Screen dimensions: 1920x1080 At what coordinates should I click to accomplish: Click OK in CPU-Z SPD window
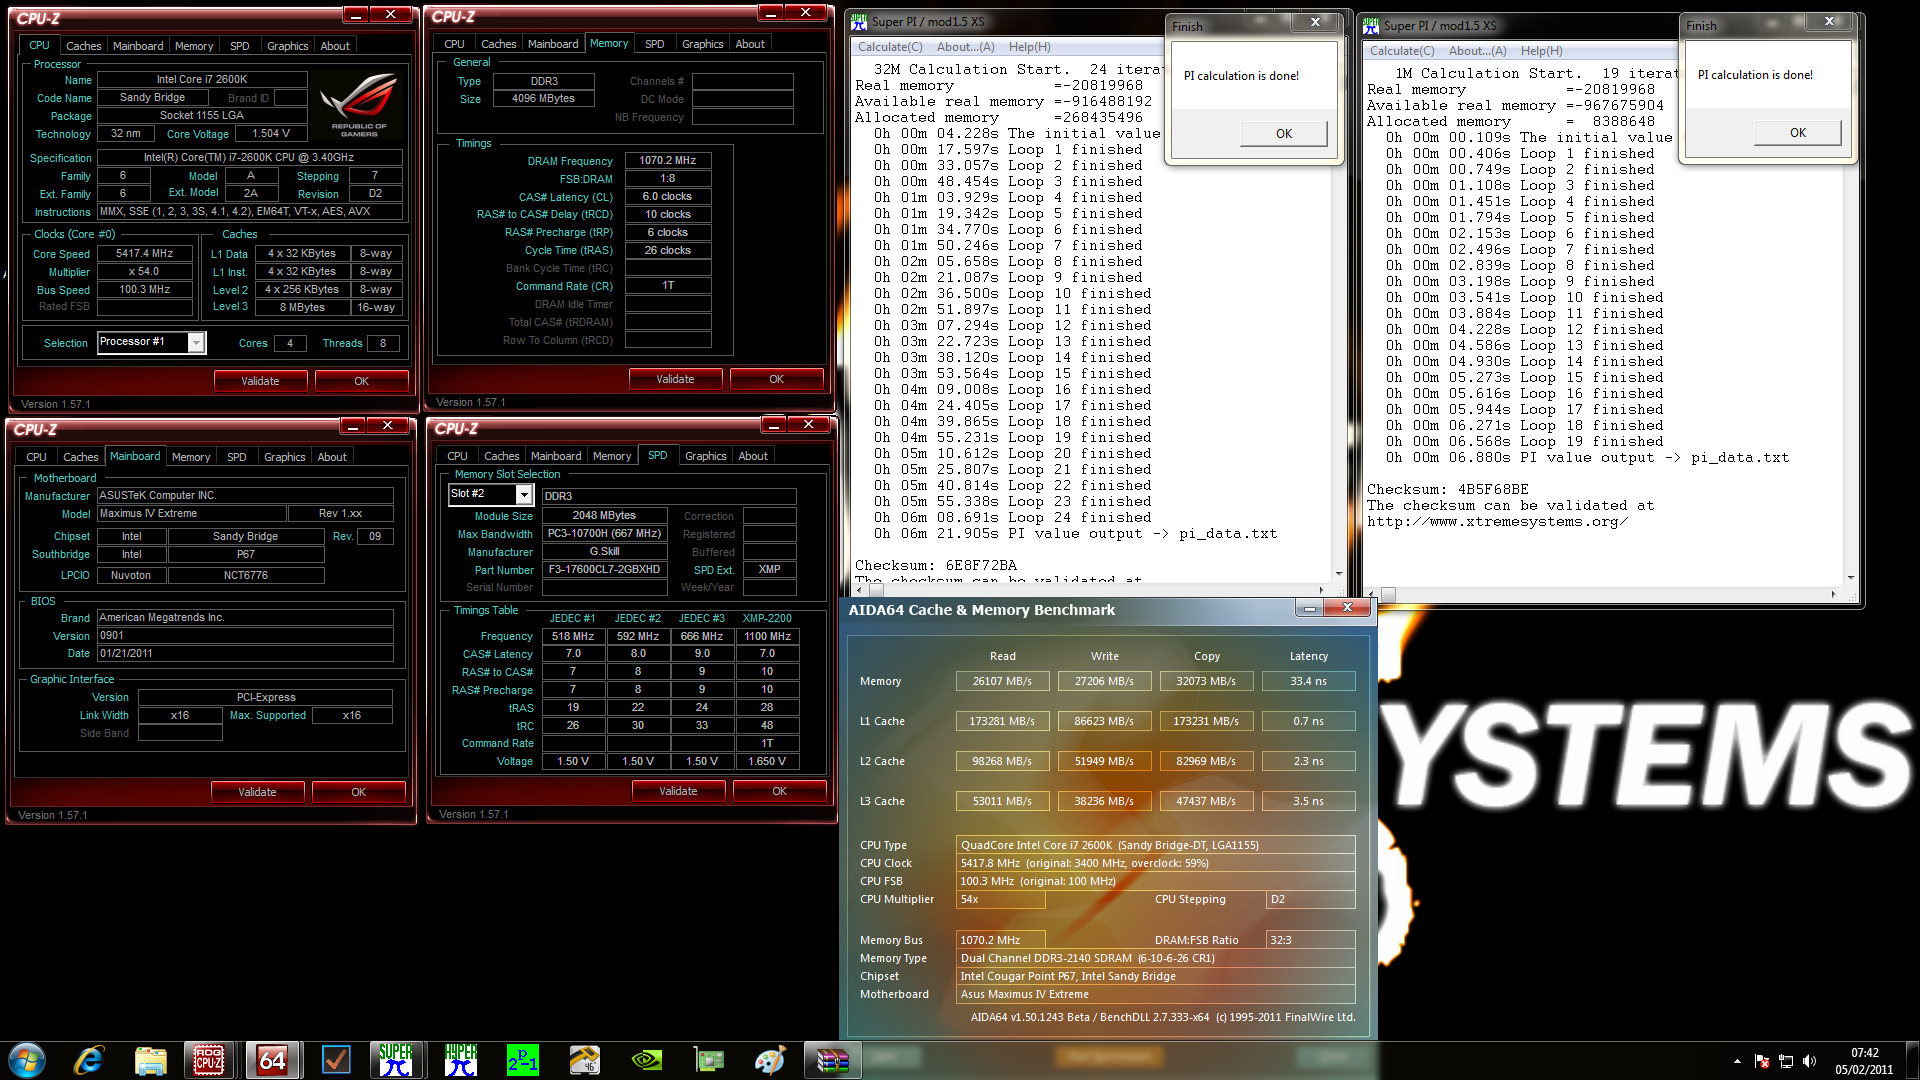[779, 791]
